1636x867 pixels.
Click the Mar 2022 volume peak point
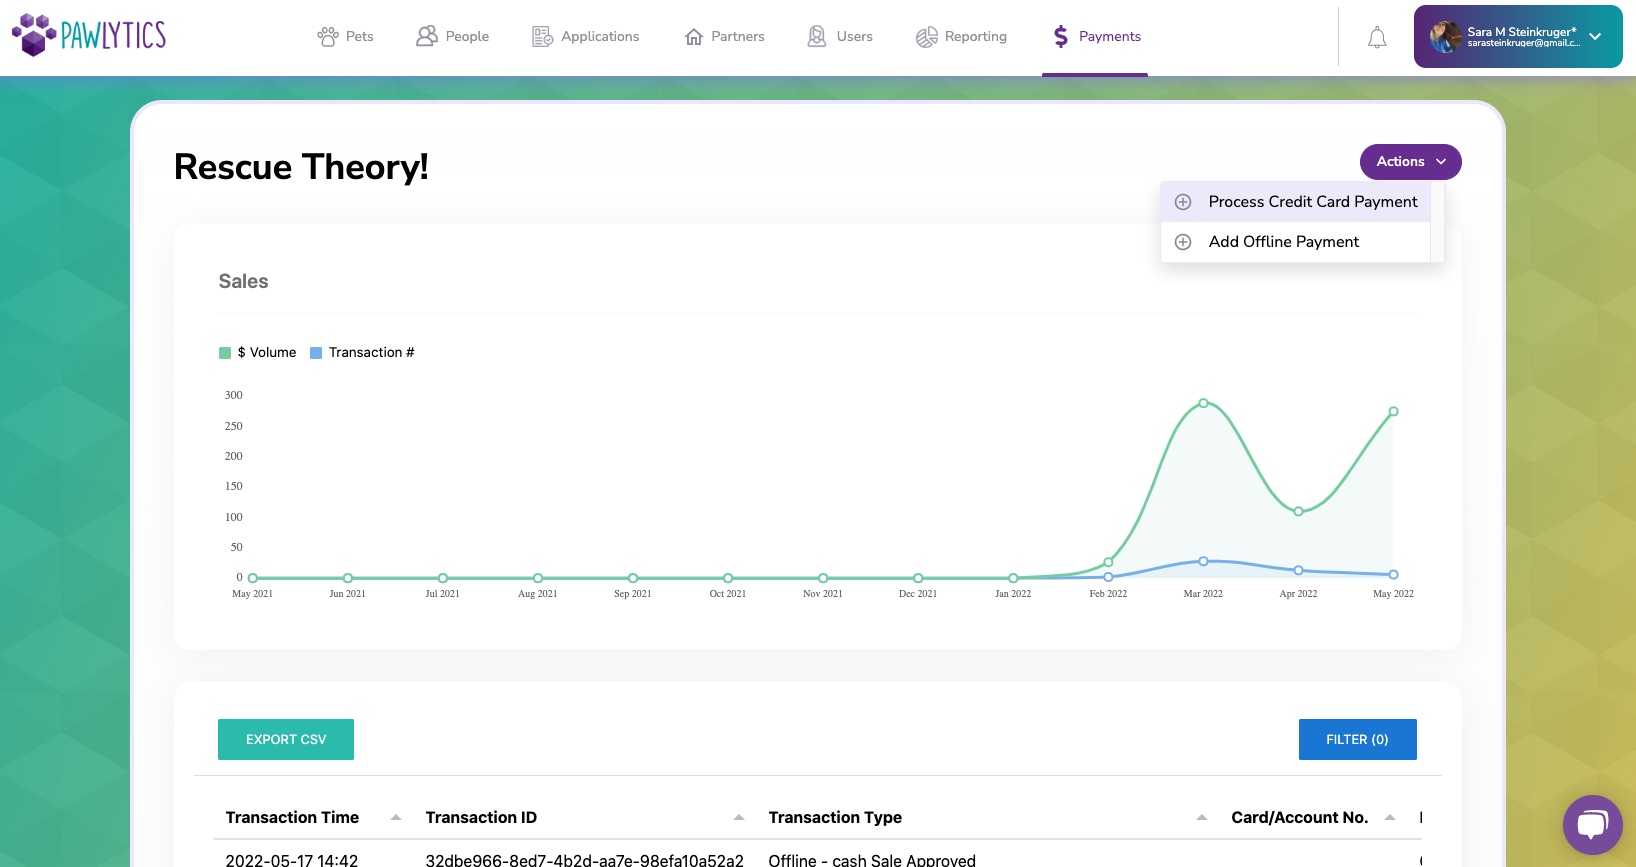pos(1203,403)
